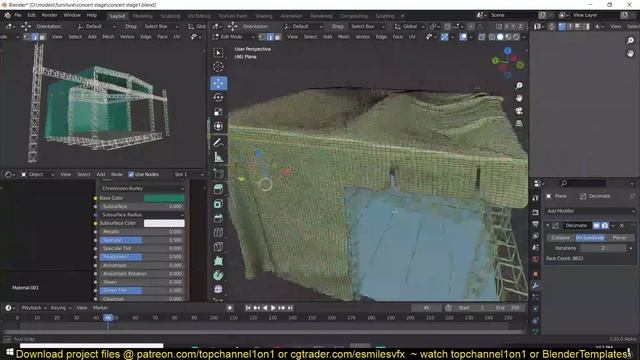Open the Mesh menu in main viewport
Image resolution: width=640 pixels, height=360 pixels.
(x=343, y=37)
